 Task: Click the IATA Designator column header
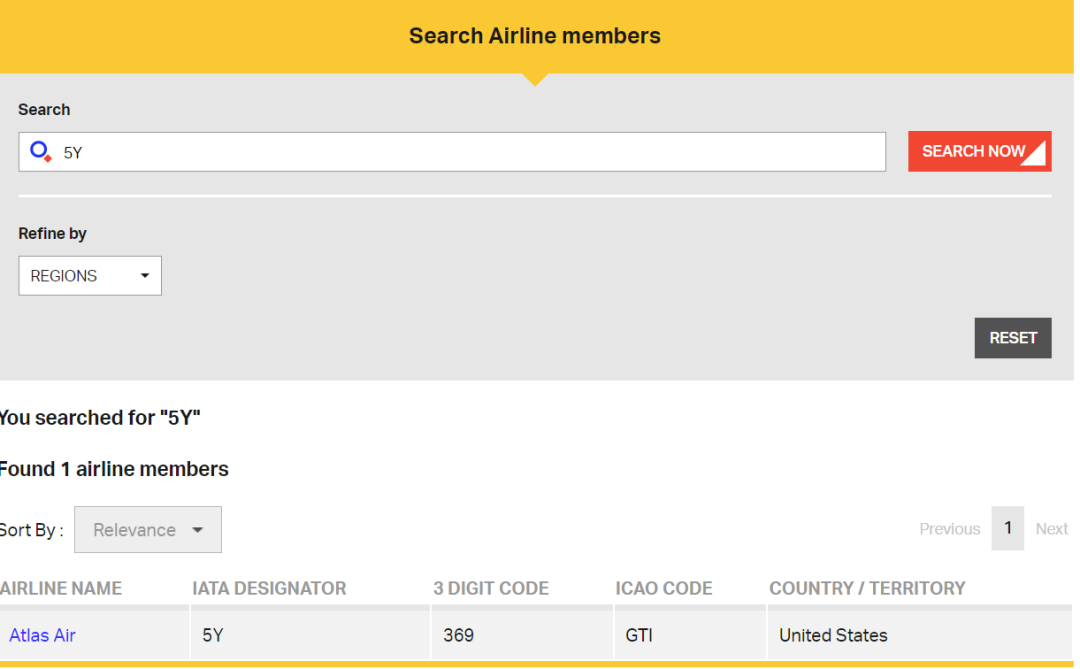[x=269, y=589]
